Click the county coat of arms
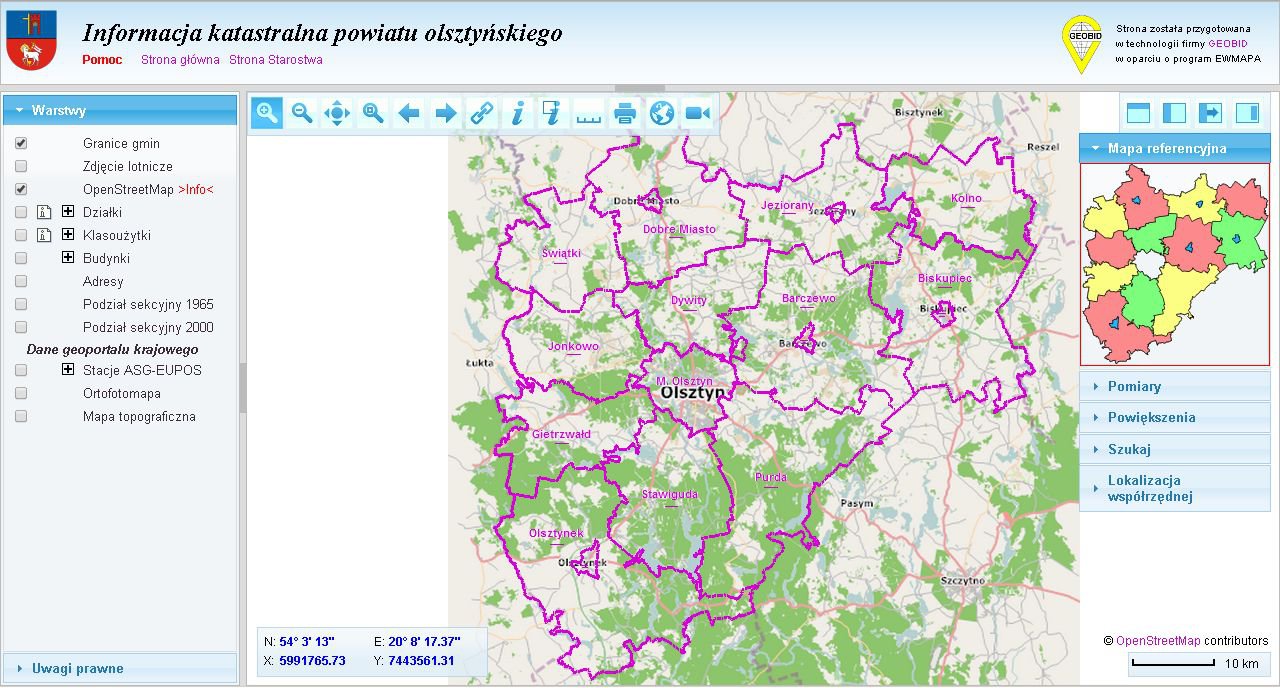This screenshot has width=1280, height=688. (x=31, y=41)
